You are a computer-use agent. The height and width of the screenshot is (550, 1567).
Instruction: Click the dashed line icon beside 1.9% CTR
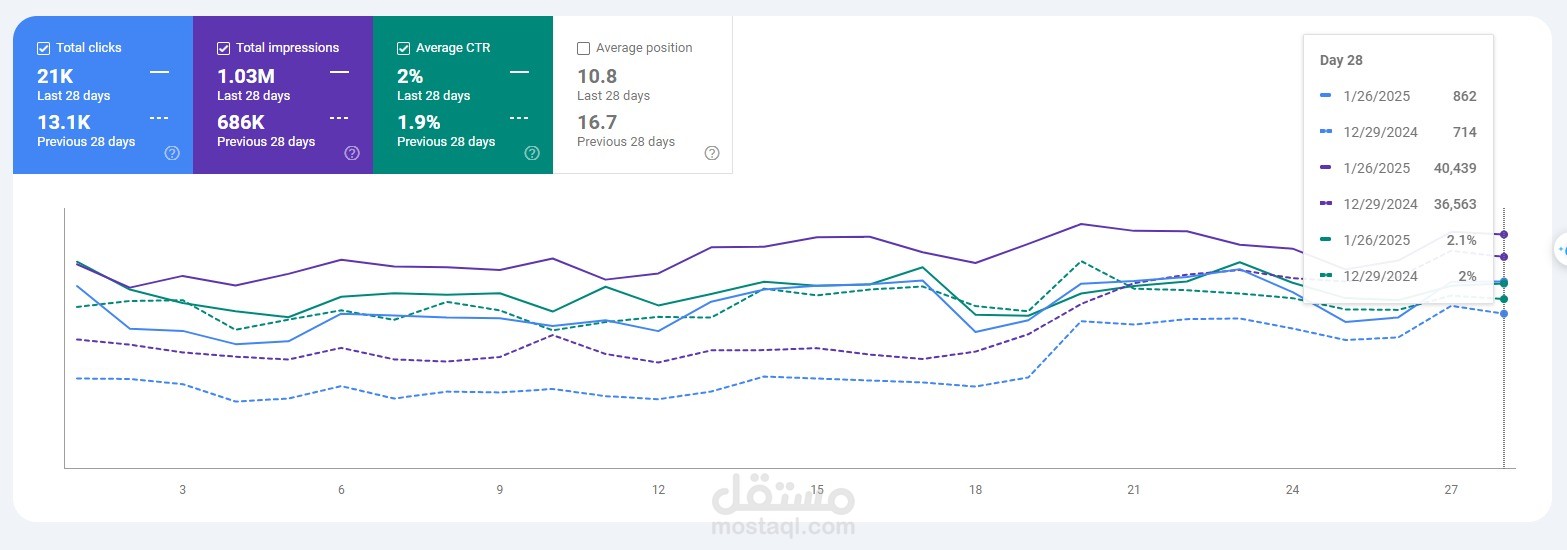tap(519, 118)
